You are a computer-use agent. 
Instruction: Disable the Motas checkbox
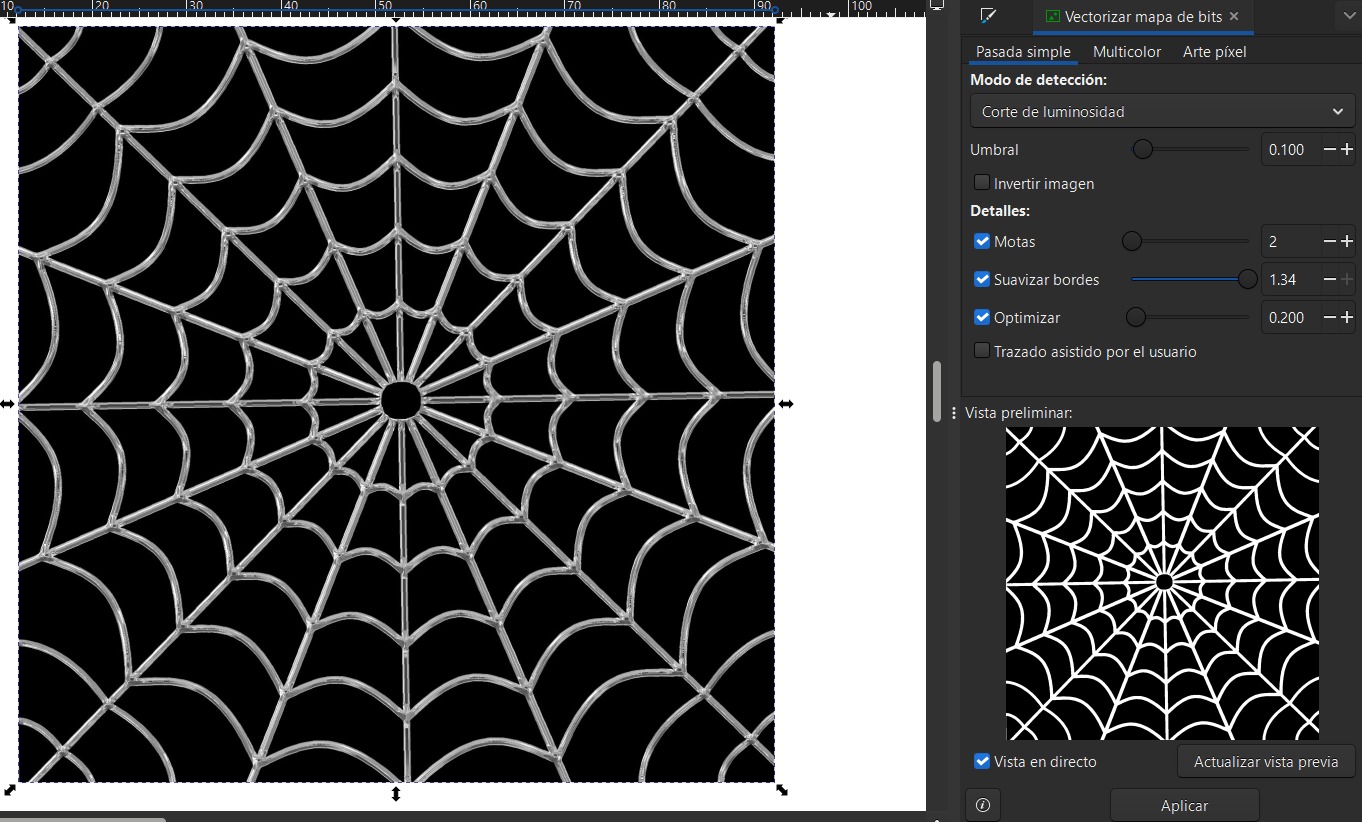(982, 241)
